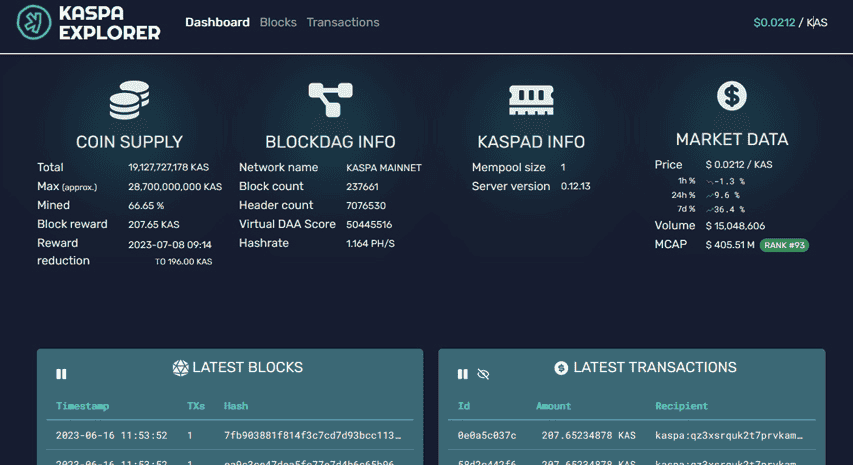Image resolution: width=853 pixels, height=465 pixels.
Task: Click the Latest Transactions coin icon
Action: [x=561, y=368]
